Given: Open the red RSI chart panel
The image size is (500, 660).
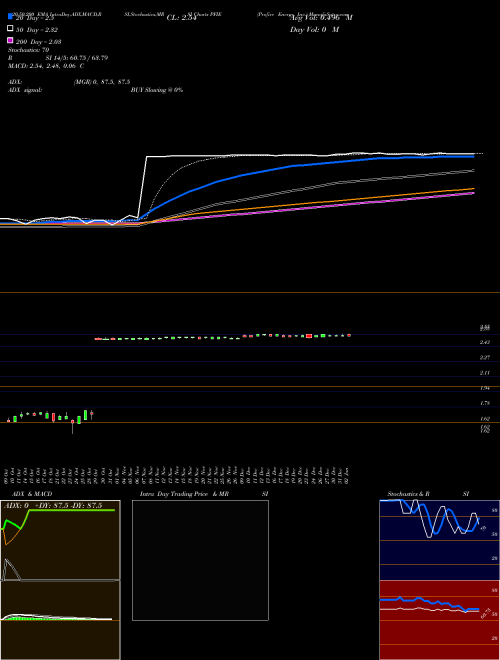Looking at the screenshot, I should tap(439, 620).
